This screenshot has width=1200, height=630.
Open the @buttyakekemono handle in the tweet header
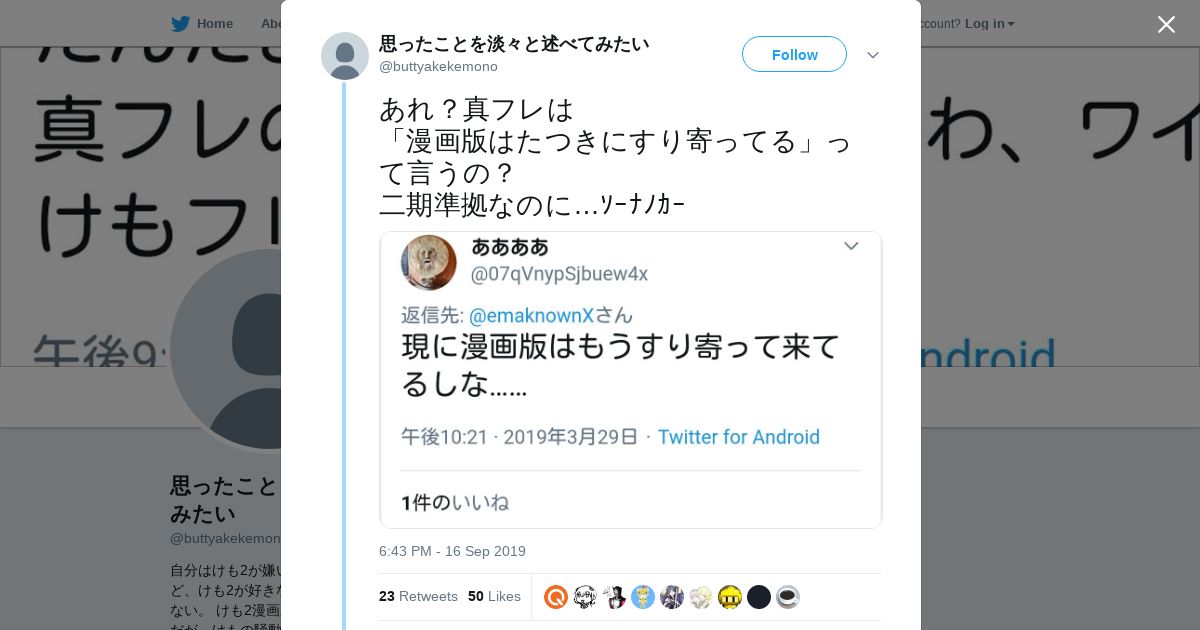pos(438,67)
